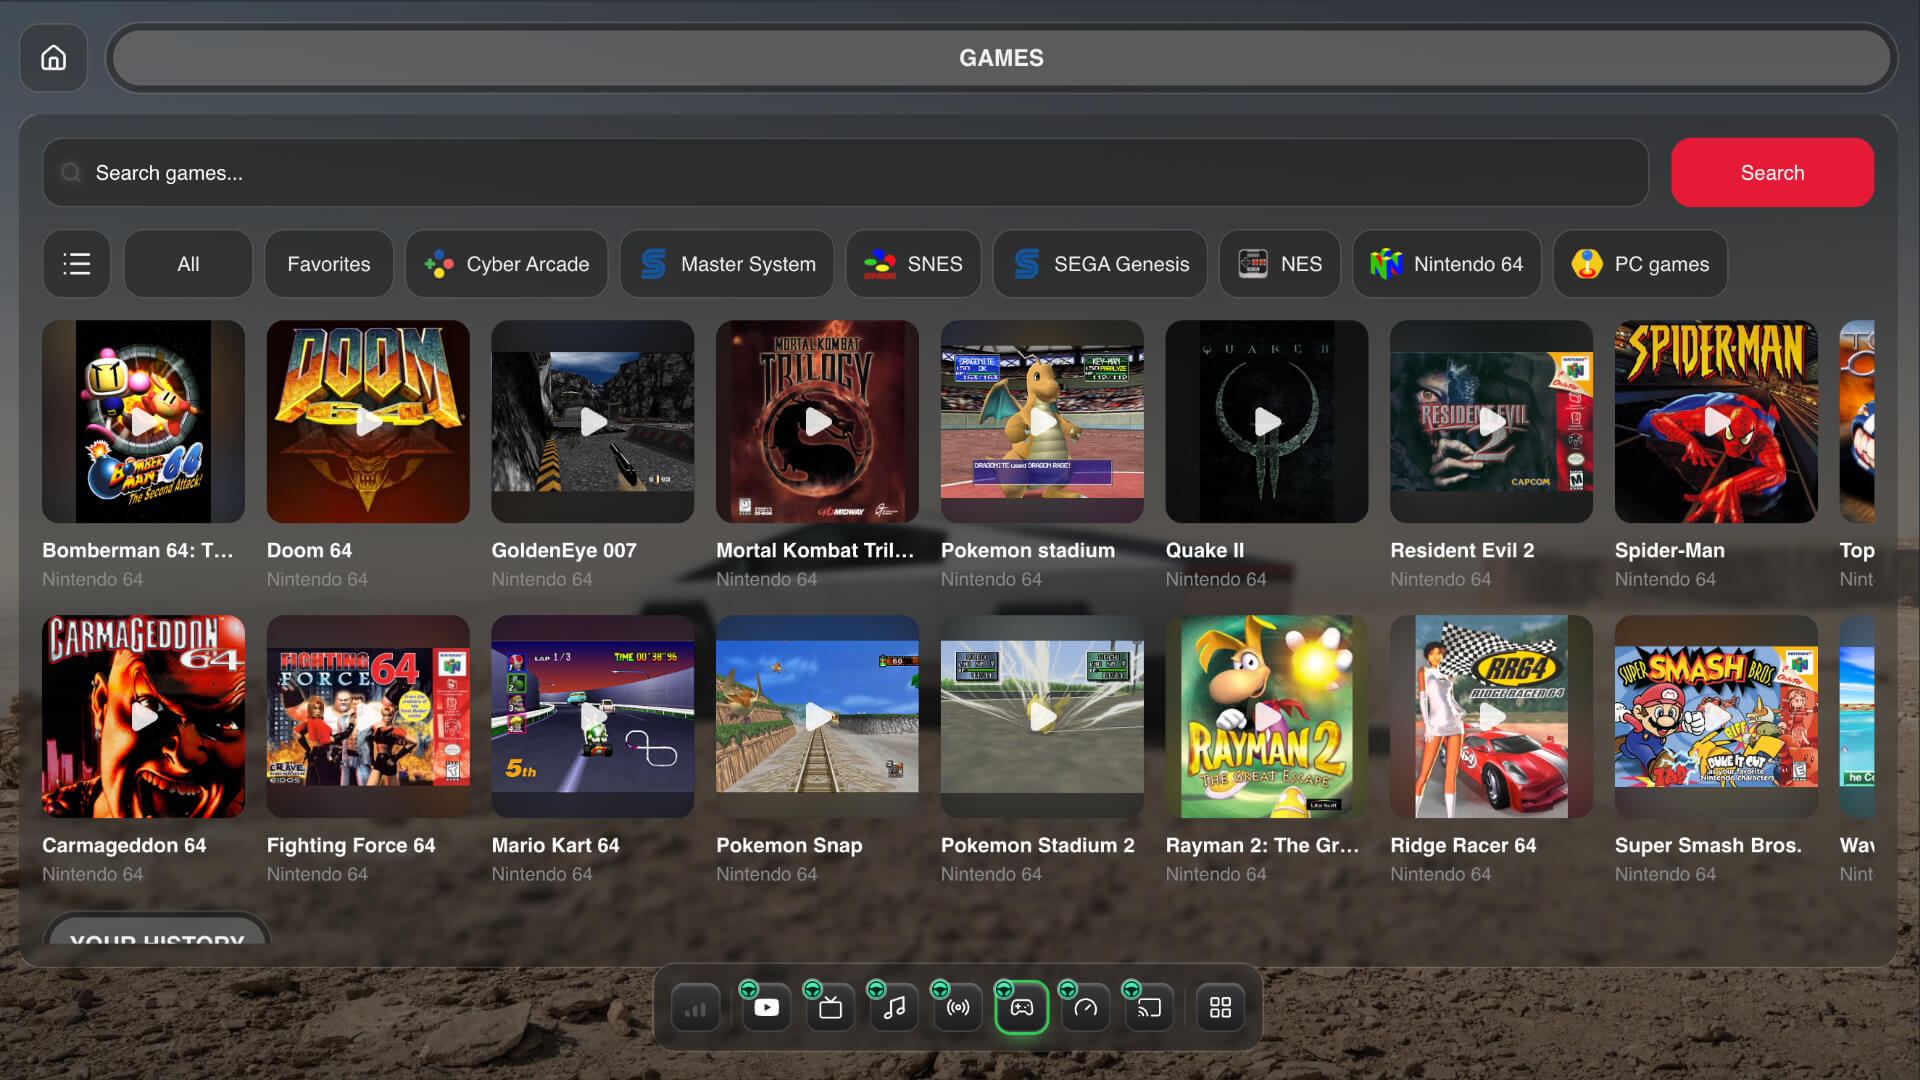The image size is (1920, 1080).
Task: Open the apps grid dock icon
Action: pyautogui.click(x=1221, y=1007)
